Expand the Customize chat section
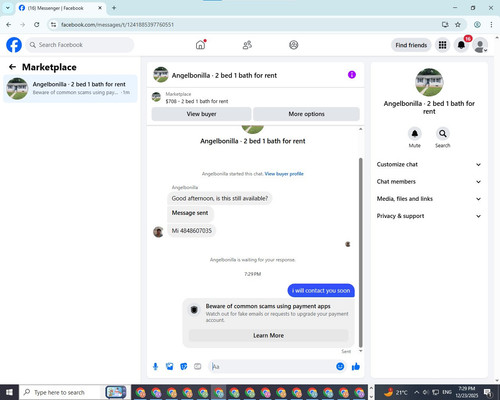500x400 pixels. tap(429, 164)
